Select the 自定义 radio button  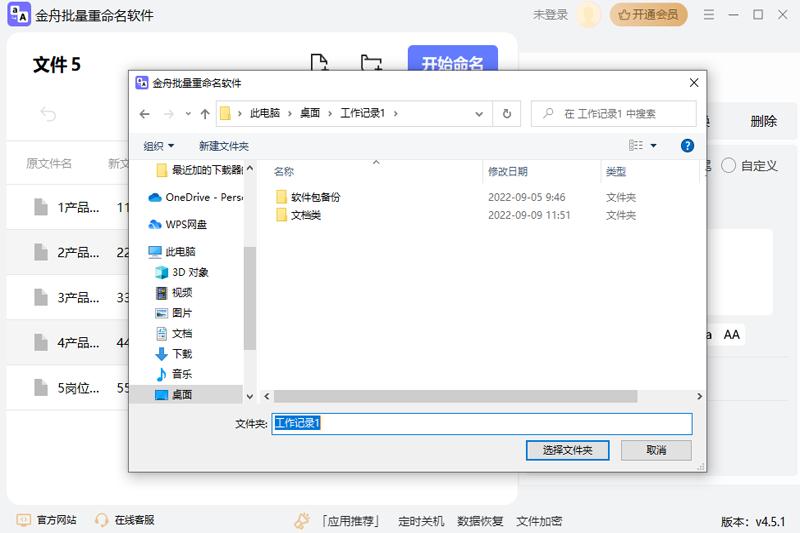tap(729, 166)
